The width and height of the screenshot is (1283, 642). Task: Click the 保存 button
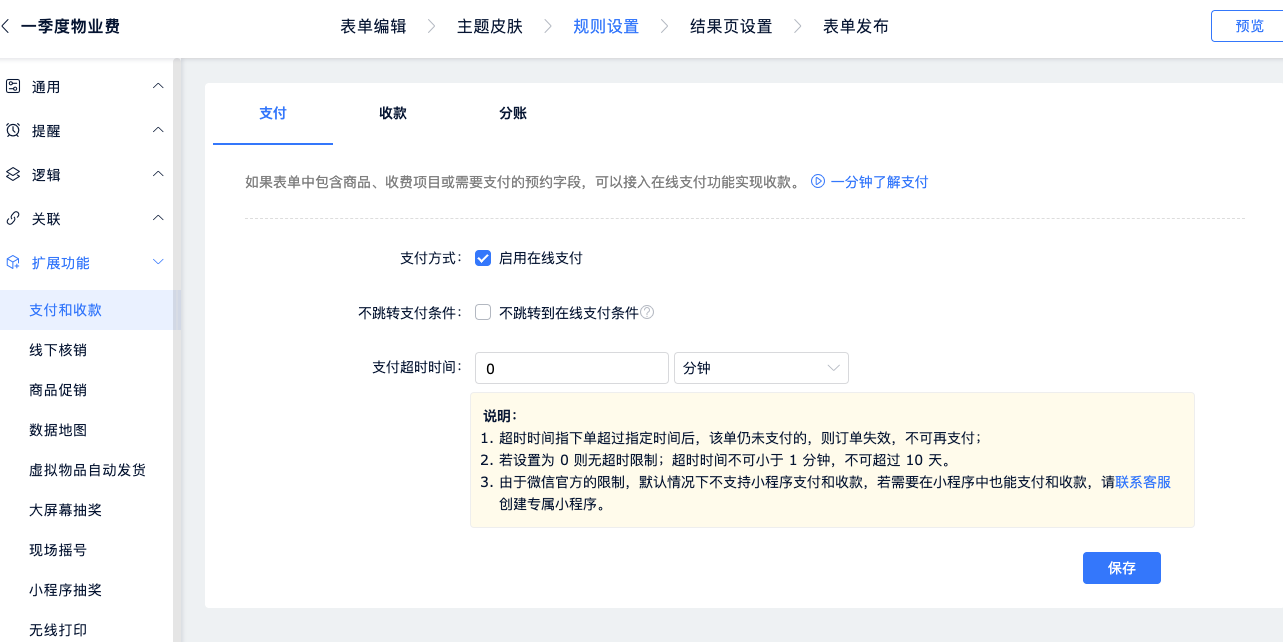pos(1121,568)
